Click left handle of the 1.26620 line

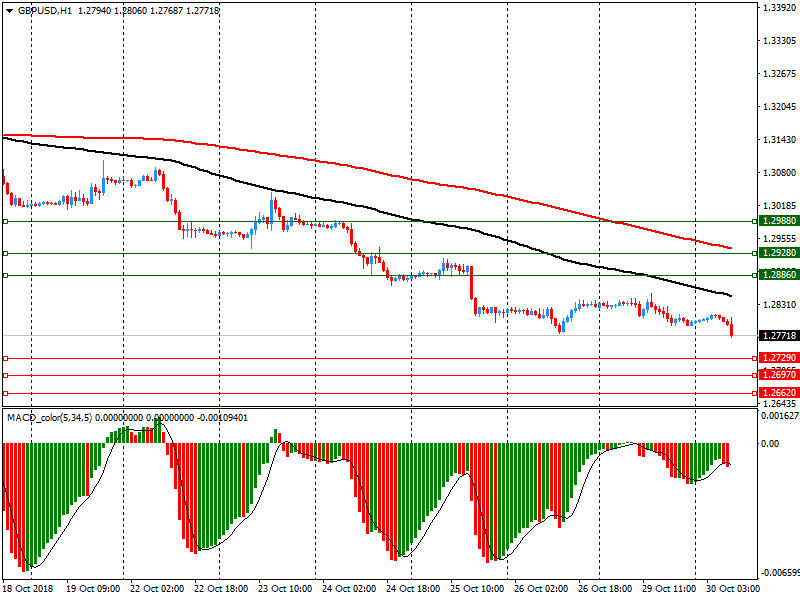click(5, 393)
